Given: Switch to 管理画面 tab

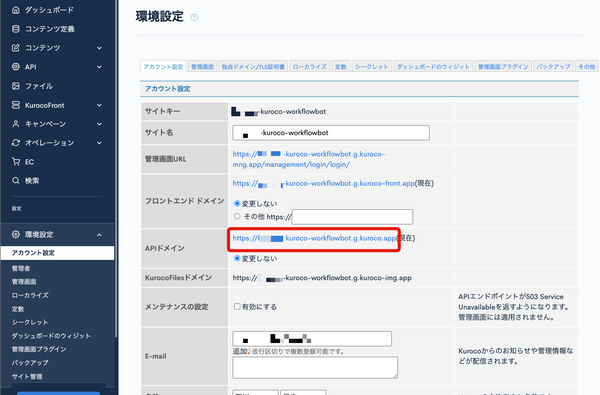Looking at the screenshot, I should pyautogui.click(x=202, y=67).
